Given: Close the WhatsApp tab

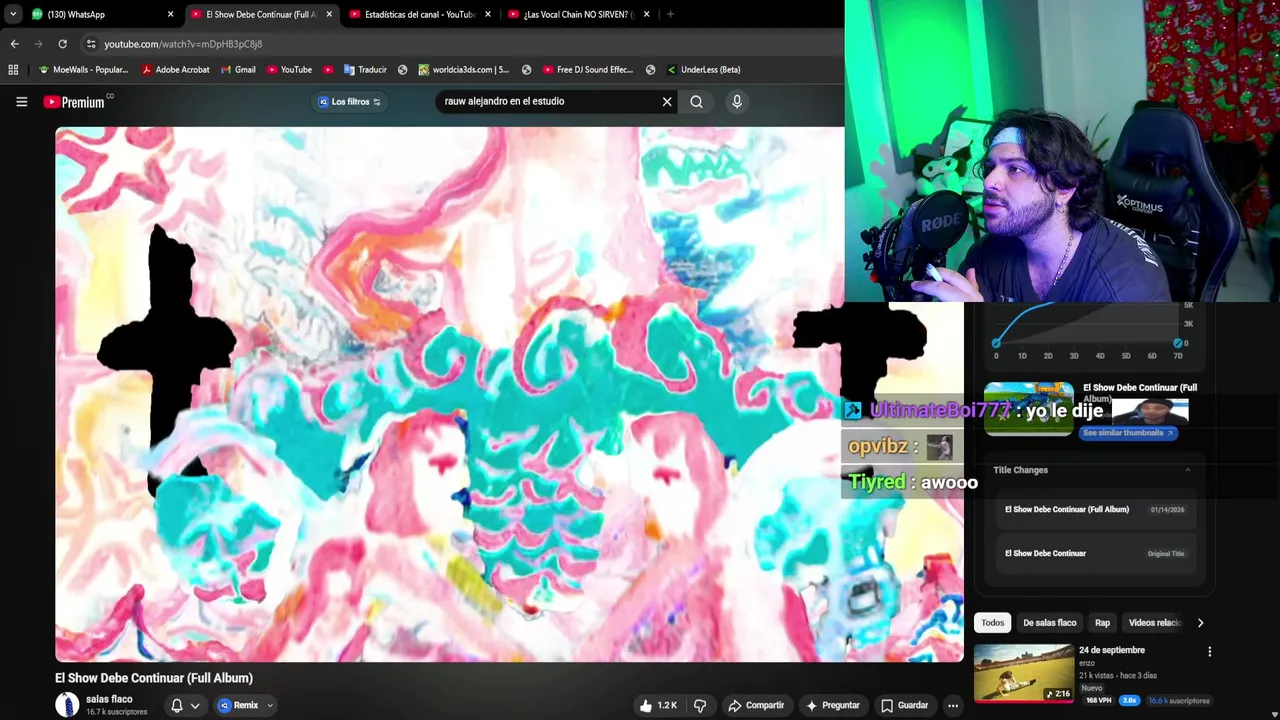Looking at the screenshot, I should [x=170, y=15].
